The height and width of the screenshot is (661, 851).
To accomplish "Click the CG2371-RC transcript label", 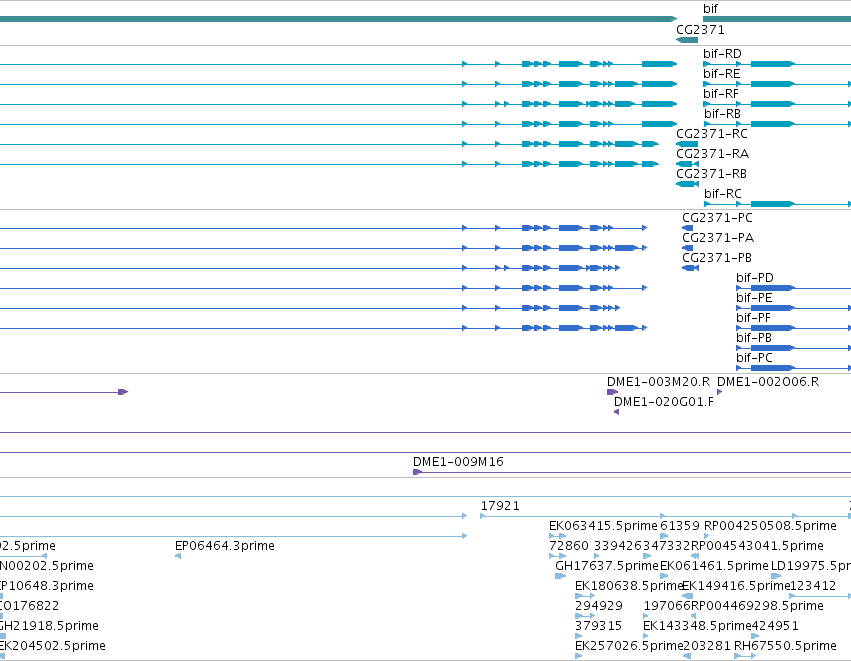I will pos(712,134).
